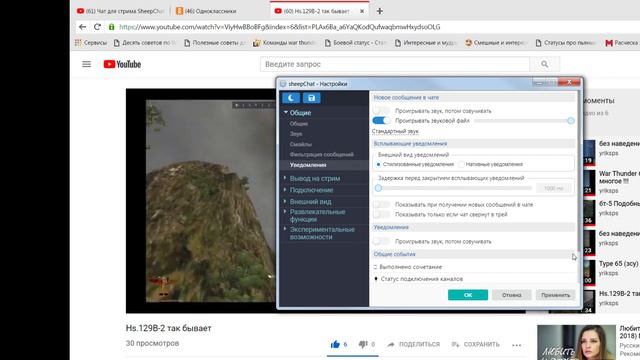Screen dimensions: 640x360
Task: Open 'Интересные и мудрые' bookmark
Action: [x=426, y=42]
